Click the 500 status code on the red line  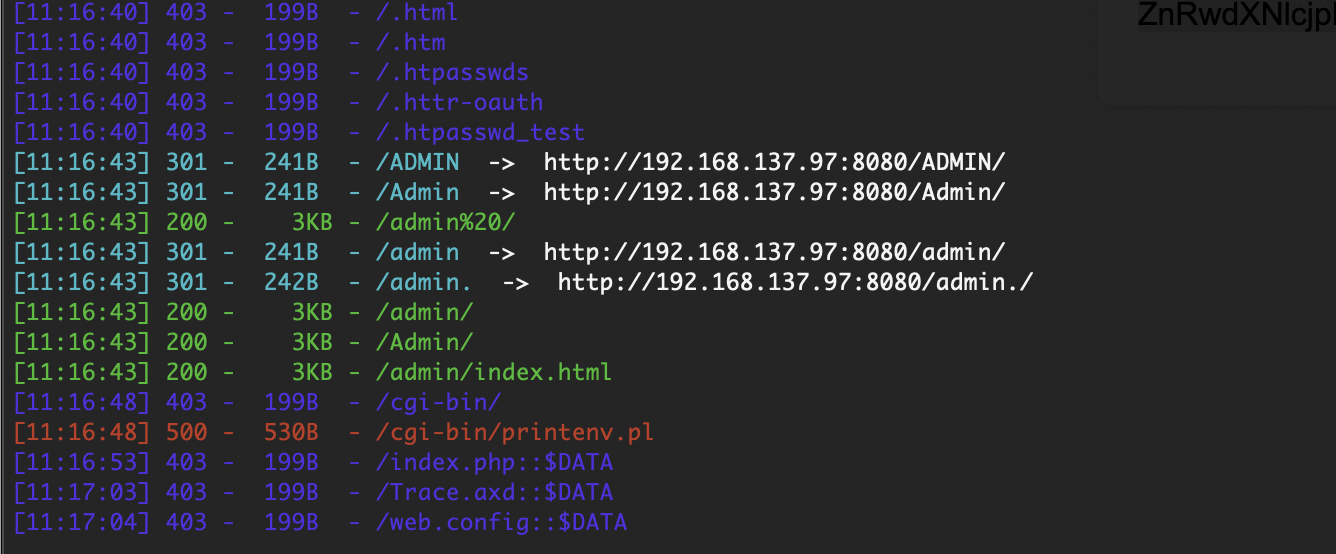point(185,432)
